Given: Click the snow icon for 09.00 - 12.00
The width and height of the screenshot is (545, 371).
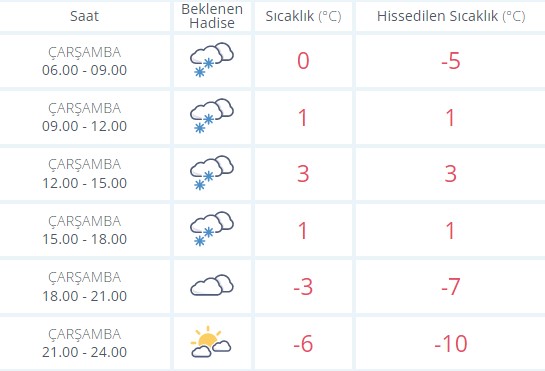Looking at the screenshot, I should click(x=212, y=116).
